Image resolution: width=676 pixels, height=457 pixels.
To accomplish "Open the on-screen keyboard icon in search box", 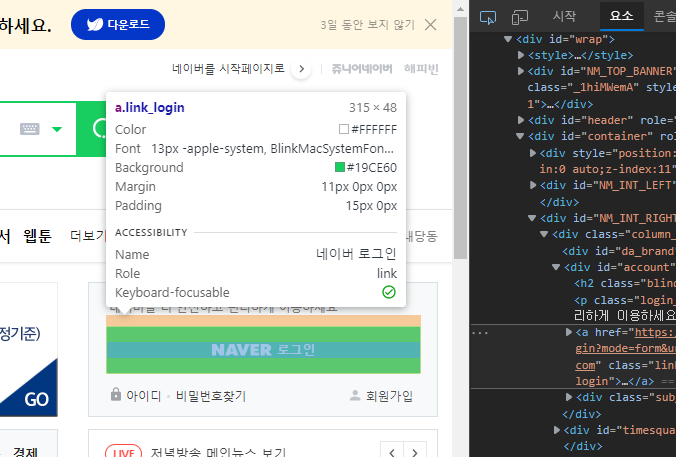I will (x=30, y=128).
